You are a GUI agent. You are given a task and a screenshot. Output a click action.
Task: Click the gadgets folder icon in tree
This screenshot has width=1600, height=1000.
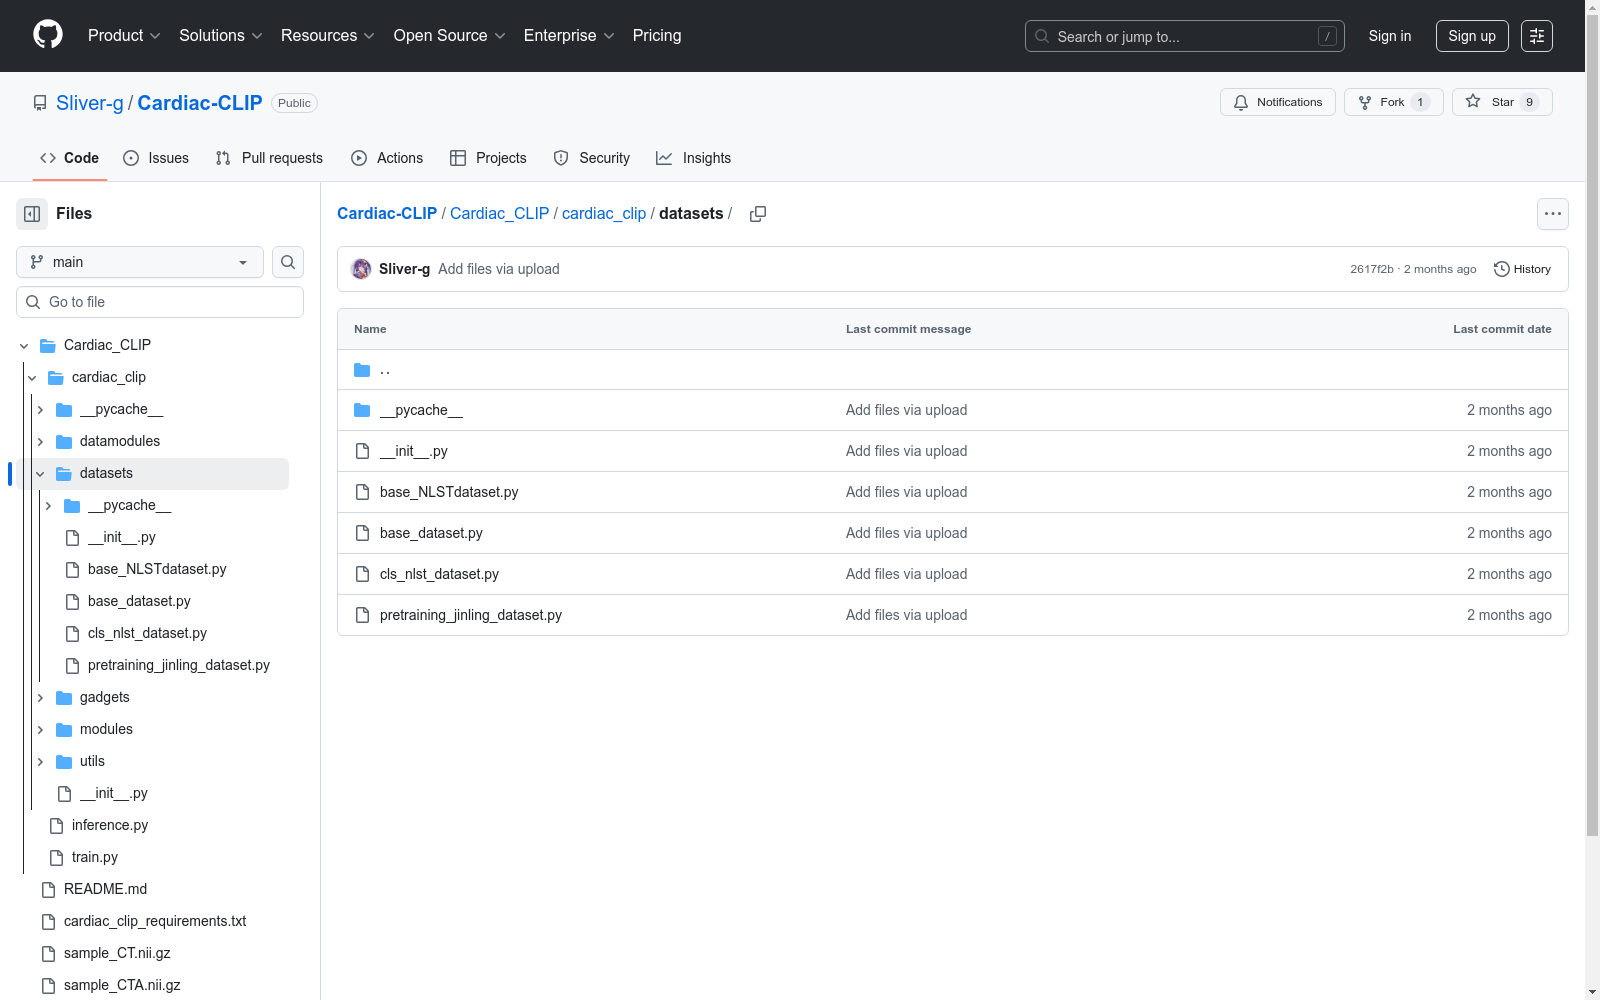click(64, 697)
